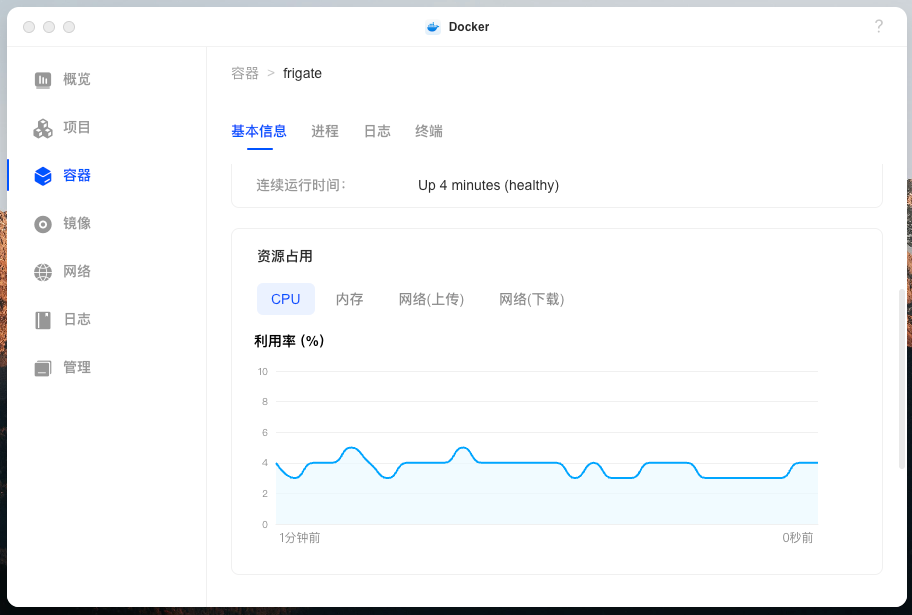
Task: Switch to the 进程 processes tab
Action: pos(324,131)
